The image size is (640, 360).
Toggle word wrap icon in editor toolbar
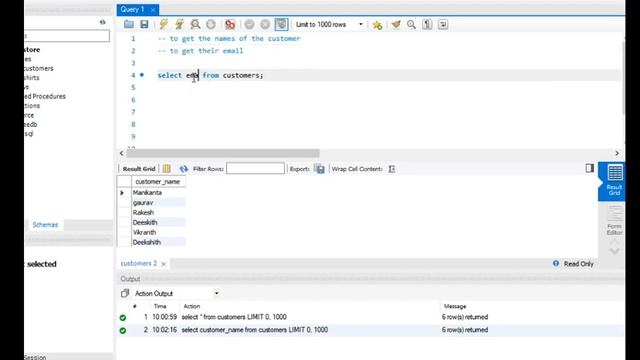443,24
